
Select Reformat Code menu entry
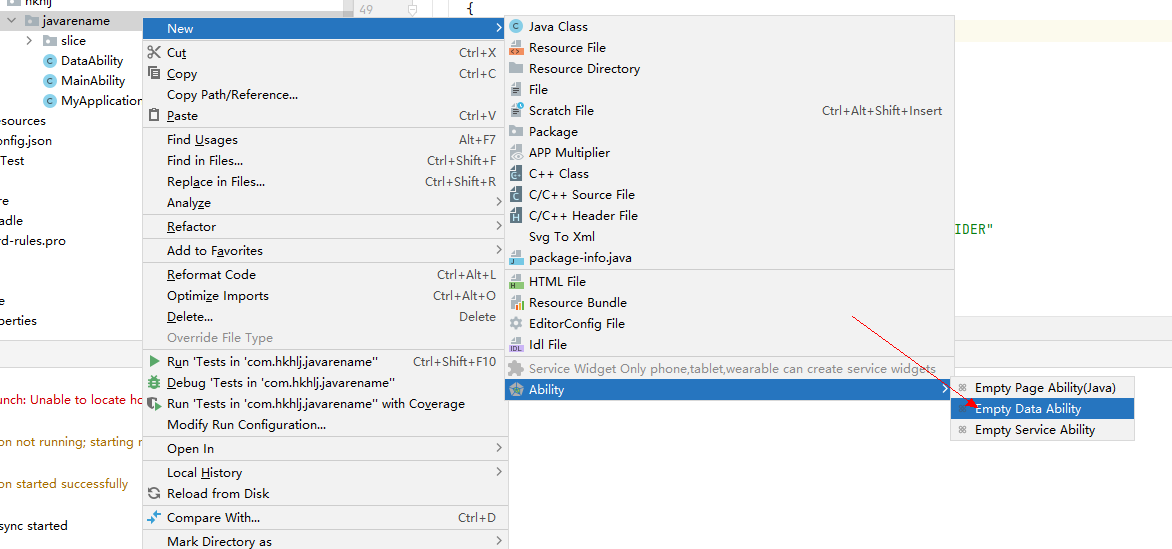(x=323, y=274)
